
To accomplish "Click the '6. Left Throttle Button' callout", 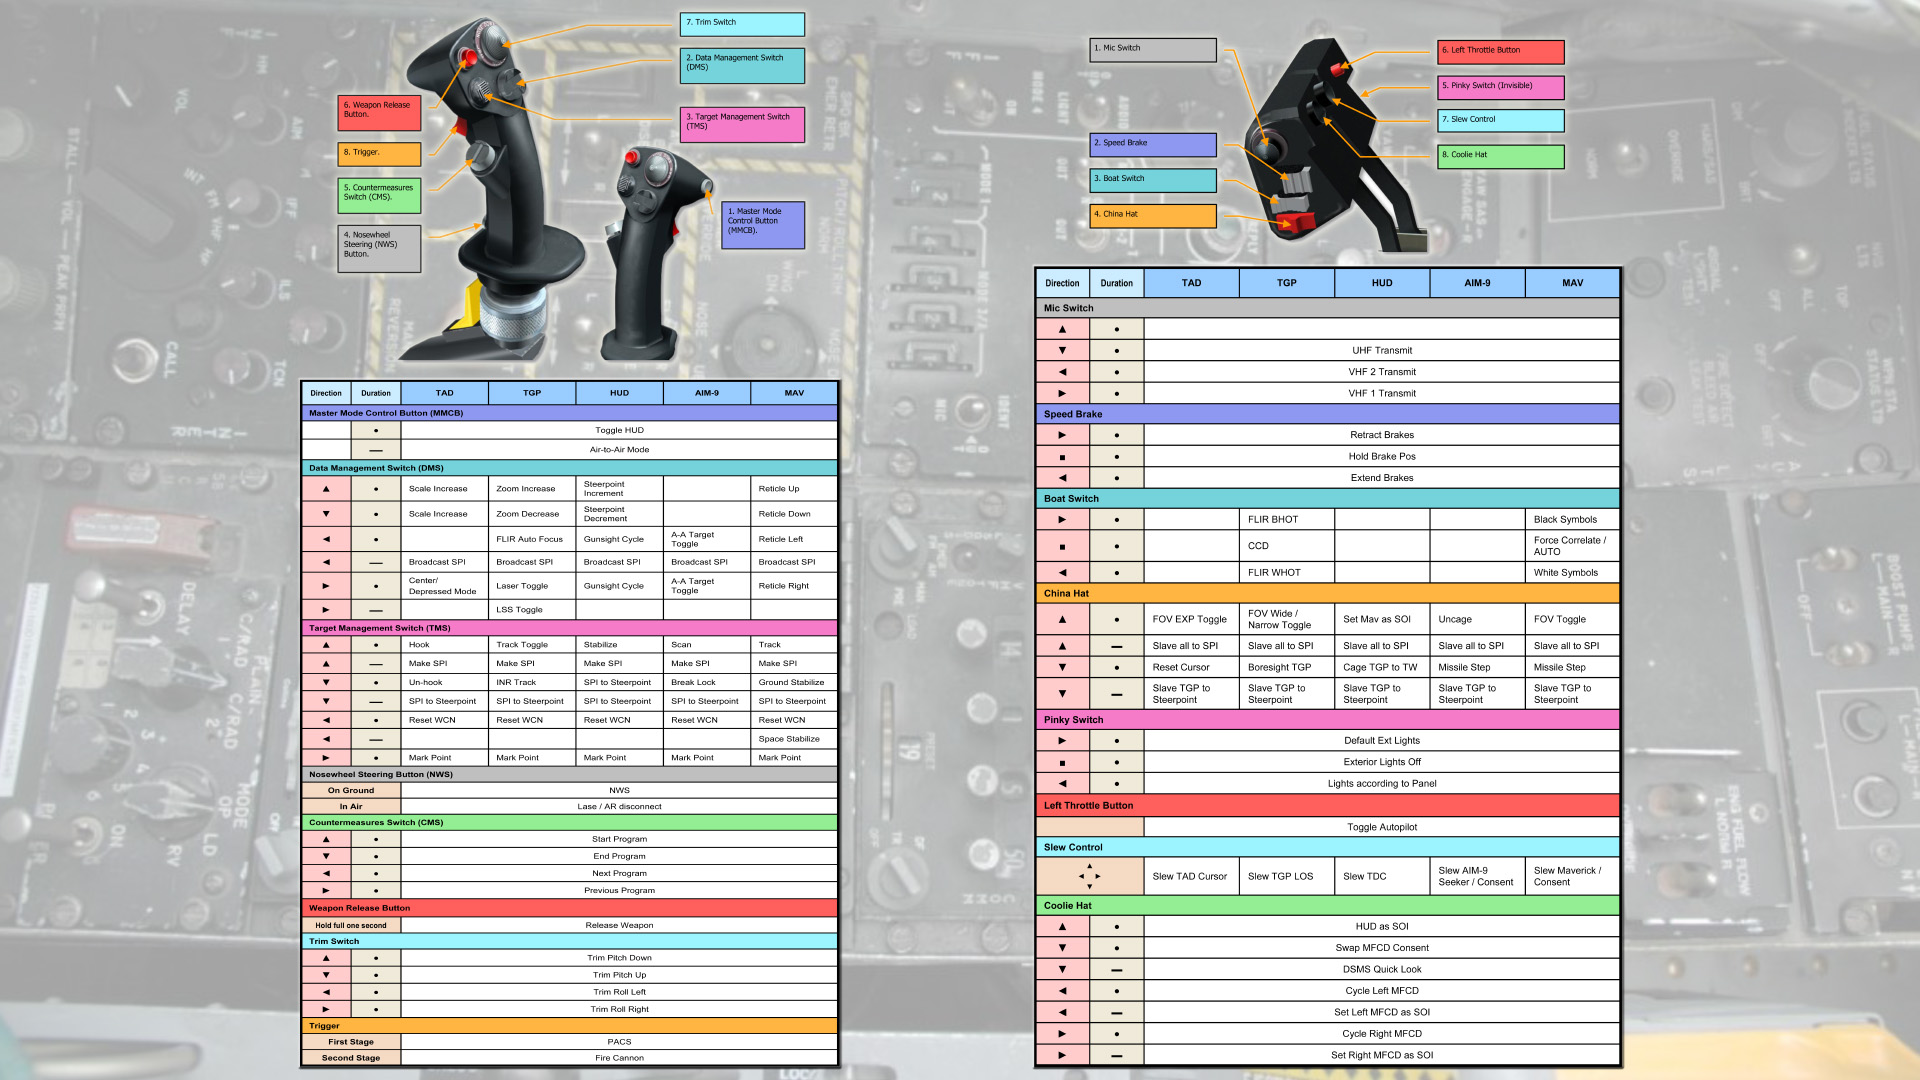I will click(x=1501, y=52).
